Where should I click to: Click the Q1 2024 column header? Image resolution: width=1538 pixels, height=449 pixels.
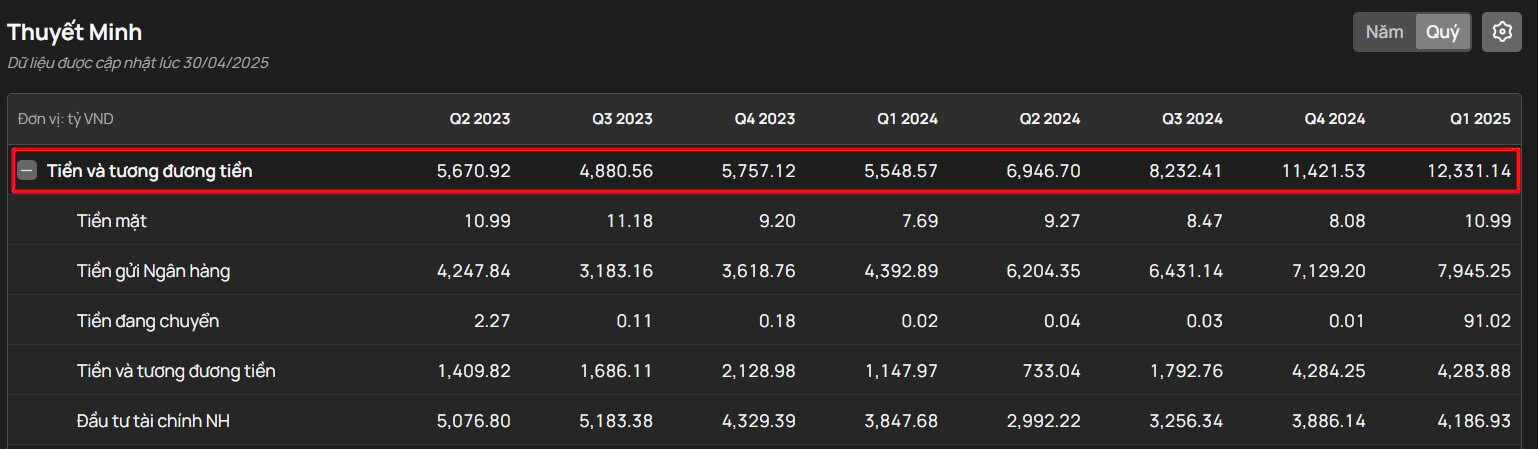coord(907,119)
